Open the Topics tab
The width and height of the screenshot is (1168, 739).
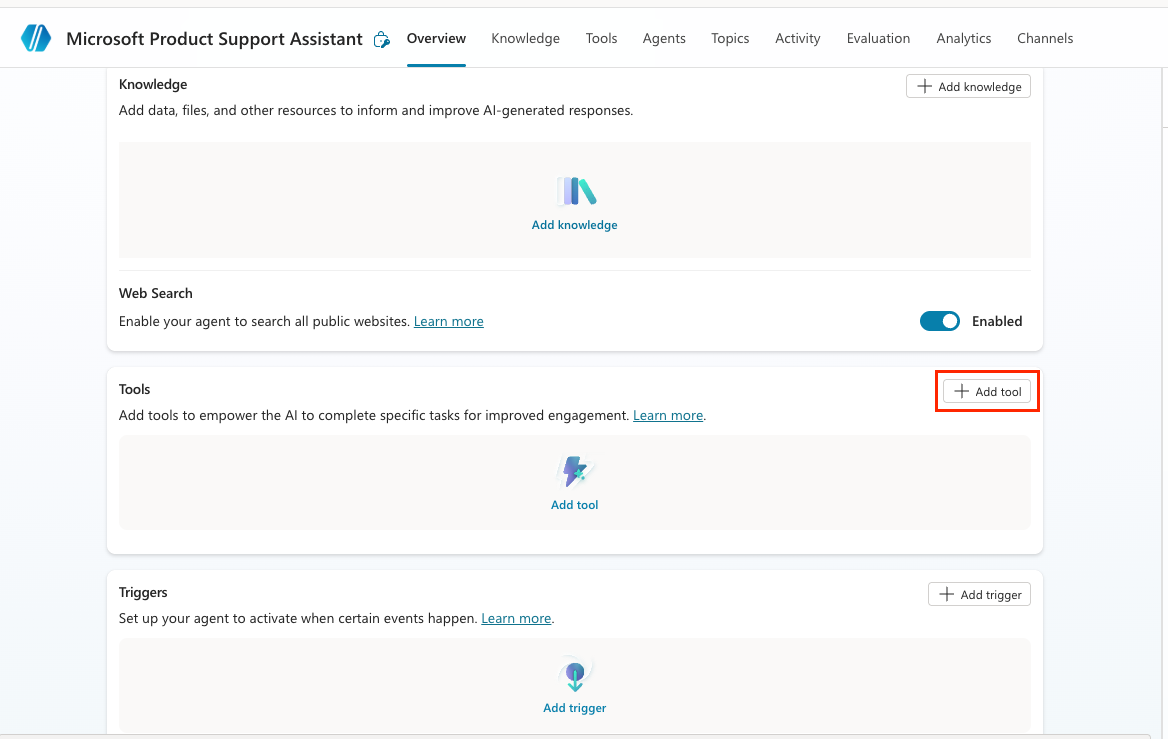pos(730,38)
